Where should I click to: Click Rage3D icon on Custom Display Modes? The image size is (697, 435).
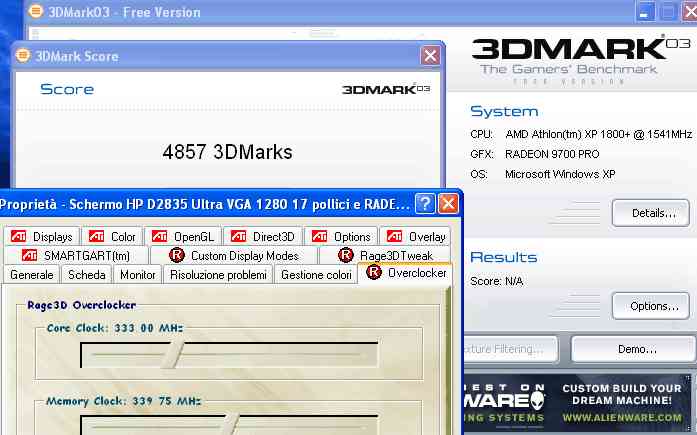coord(177,255)
